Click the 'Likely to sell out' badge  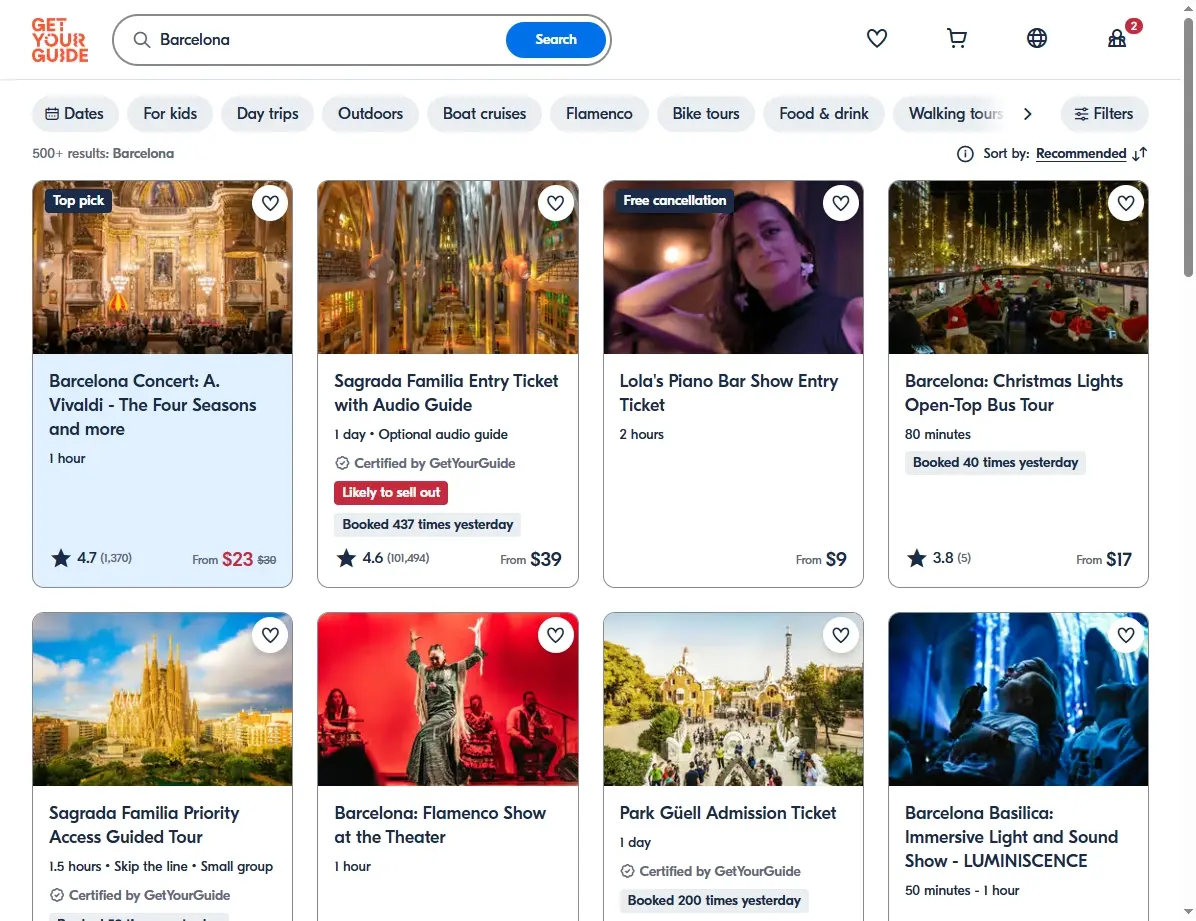tap(391, 493)
